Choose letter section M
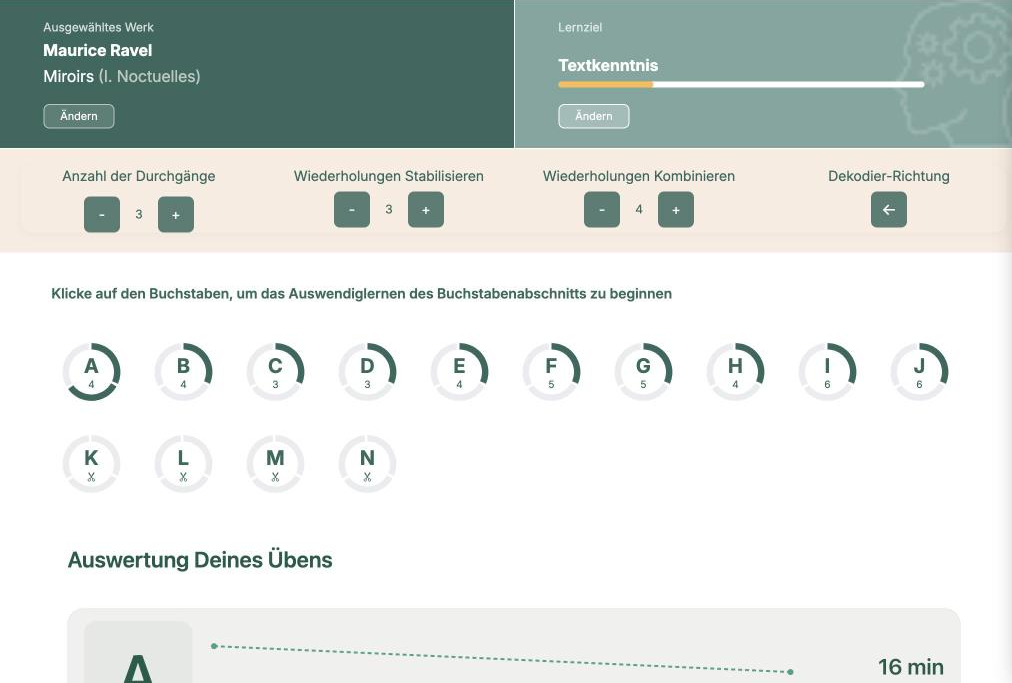1012x683 pixels. point(276,464)
